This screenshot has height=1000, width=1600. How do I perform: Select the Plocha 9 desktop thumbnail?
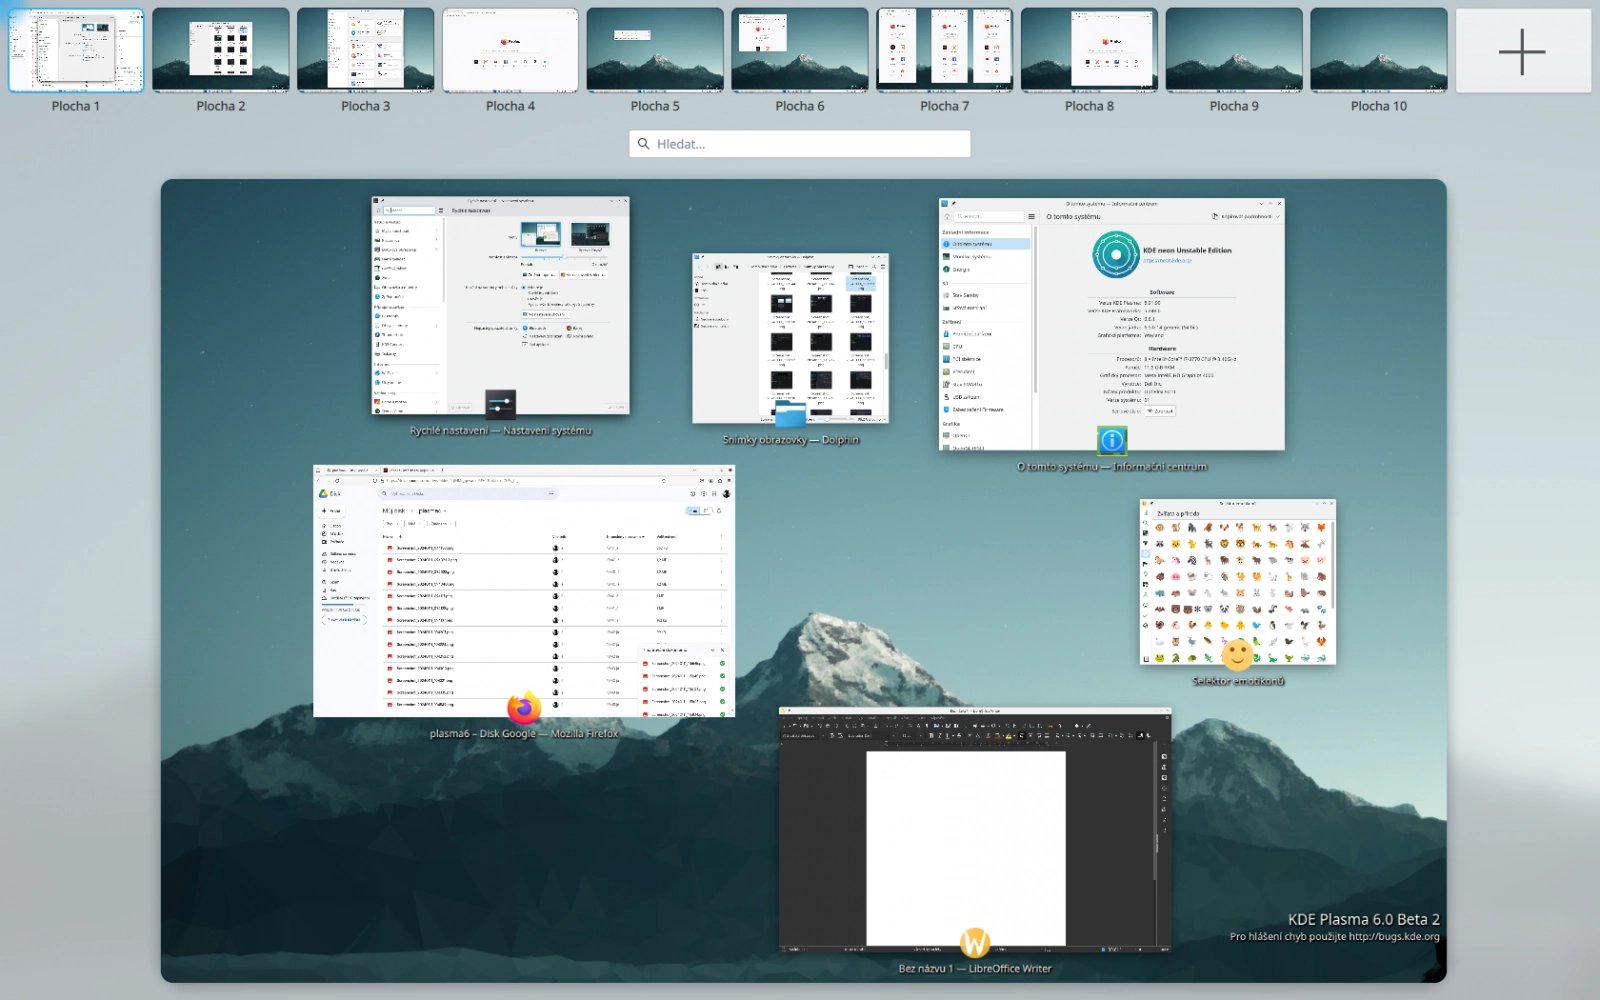[1234, 51]
